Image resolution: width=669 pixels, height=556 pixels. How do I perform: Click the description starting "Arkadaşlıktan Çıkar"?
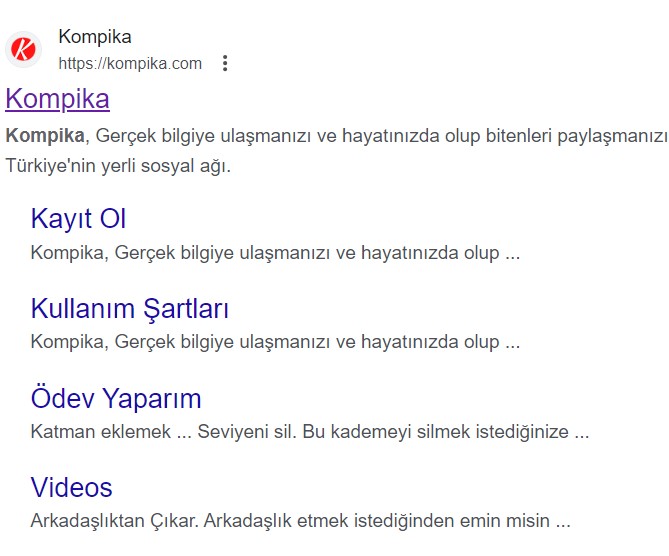pyautogui.click(x=300, y=521)
